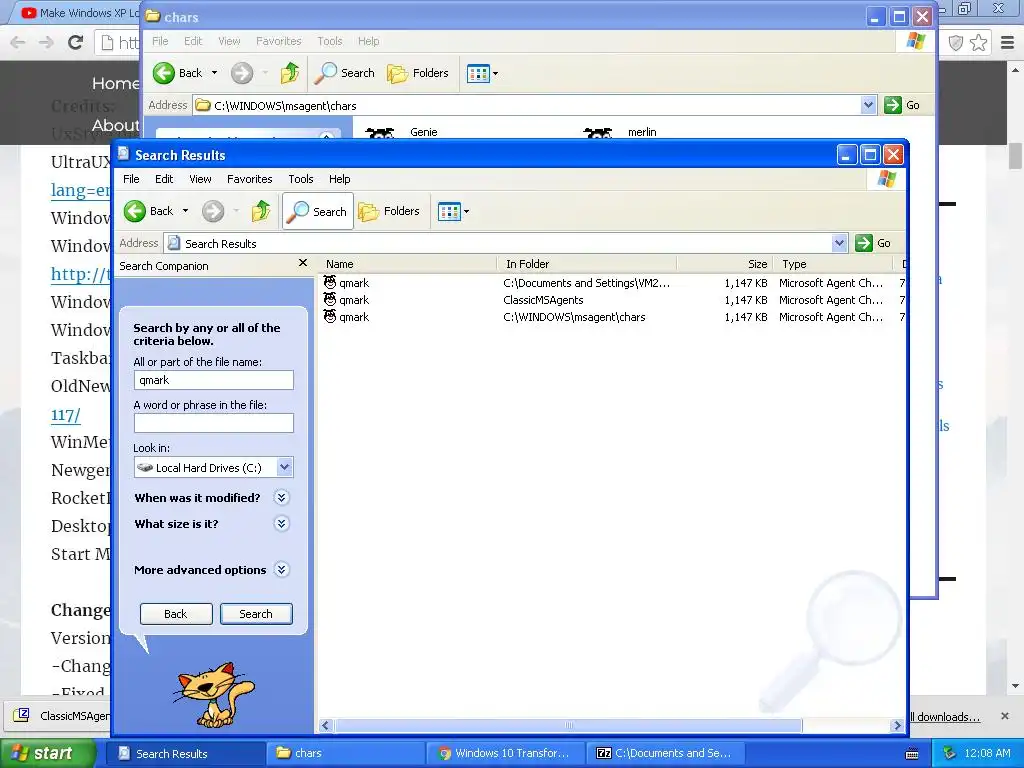This screenshot has height=768, width=1024.
Task: Click results horizontal scrollbar left arrow
Action: click(x=326, y=726)
